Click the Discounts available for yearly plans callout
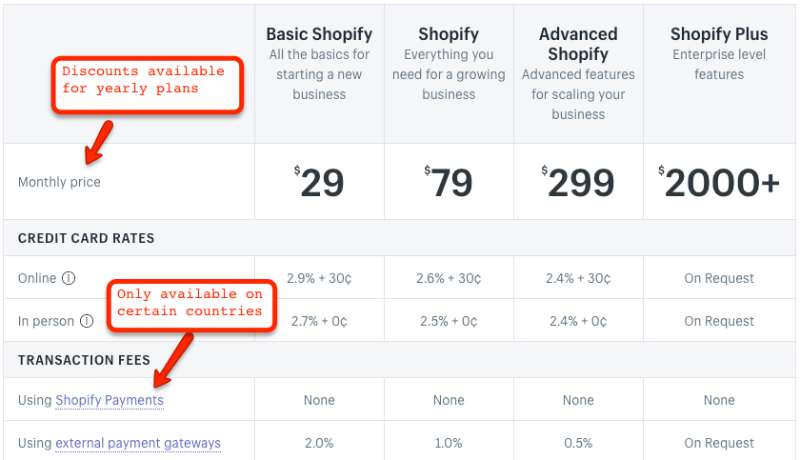Viewport: 800px width, 460px height. point(147,85)
